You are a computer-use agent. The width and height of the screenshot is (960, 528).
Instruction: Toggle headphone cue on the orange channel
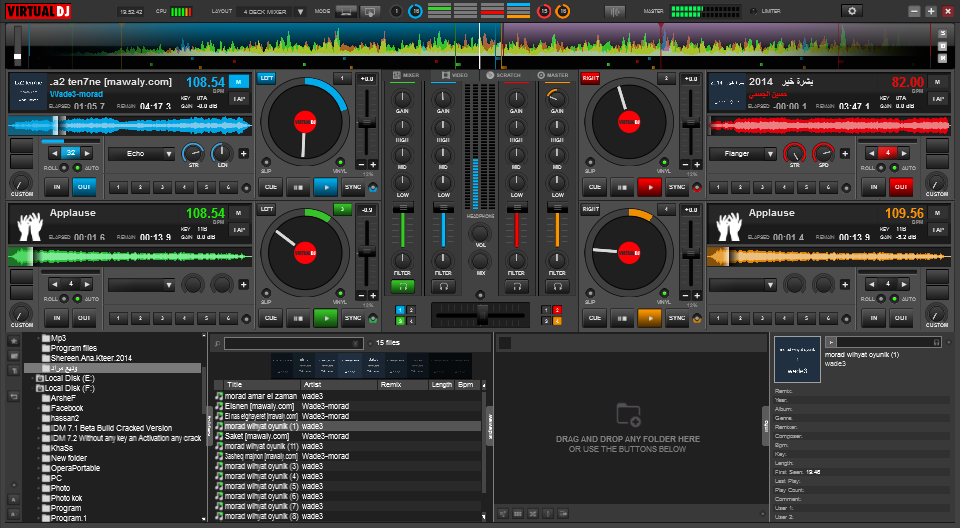tap(557, 286)
